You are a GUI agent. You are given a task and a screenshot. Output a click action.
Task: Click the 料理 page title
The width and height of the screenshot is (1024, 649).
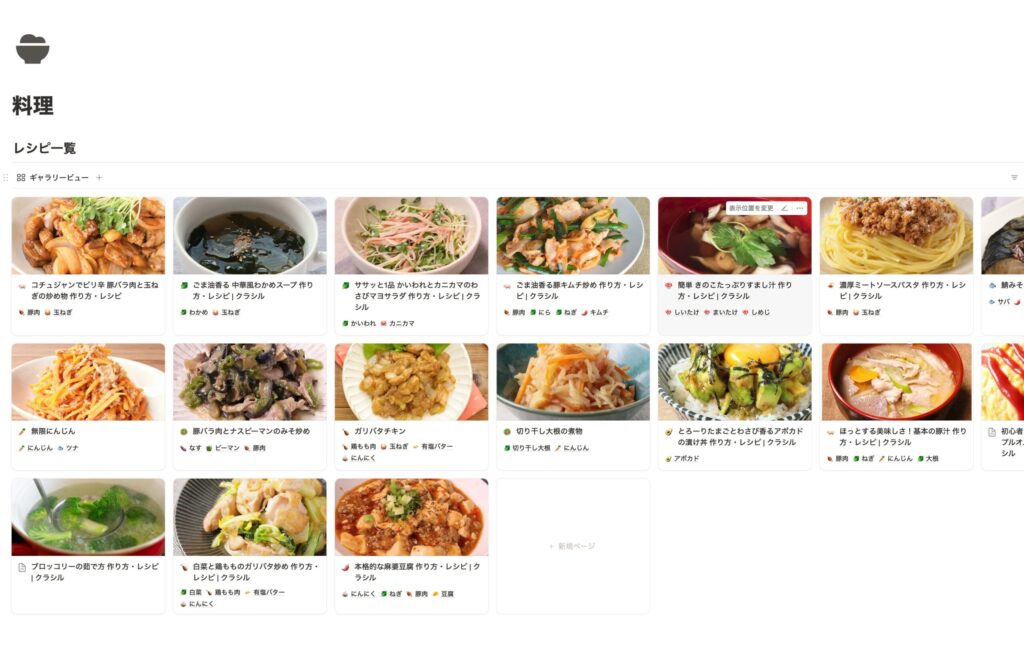[33, 106]
